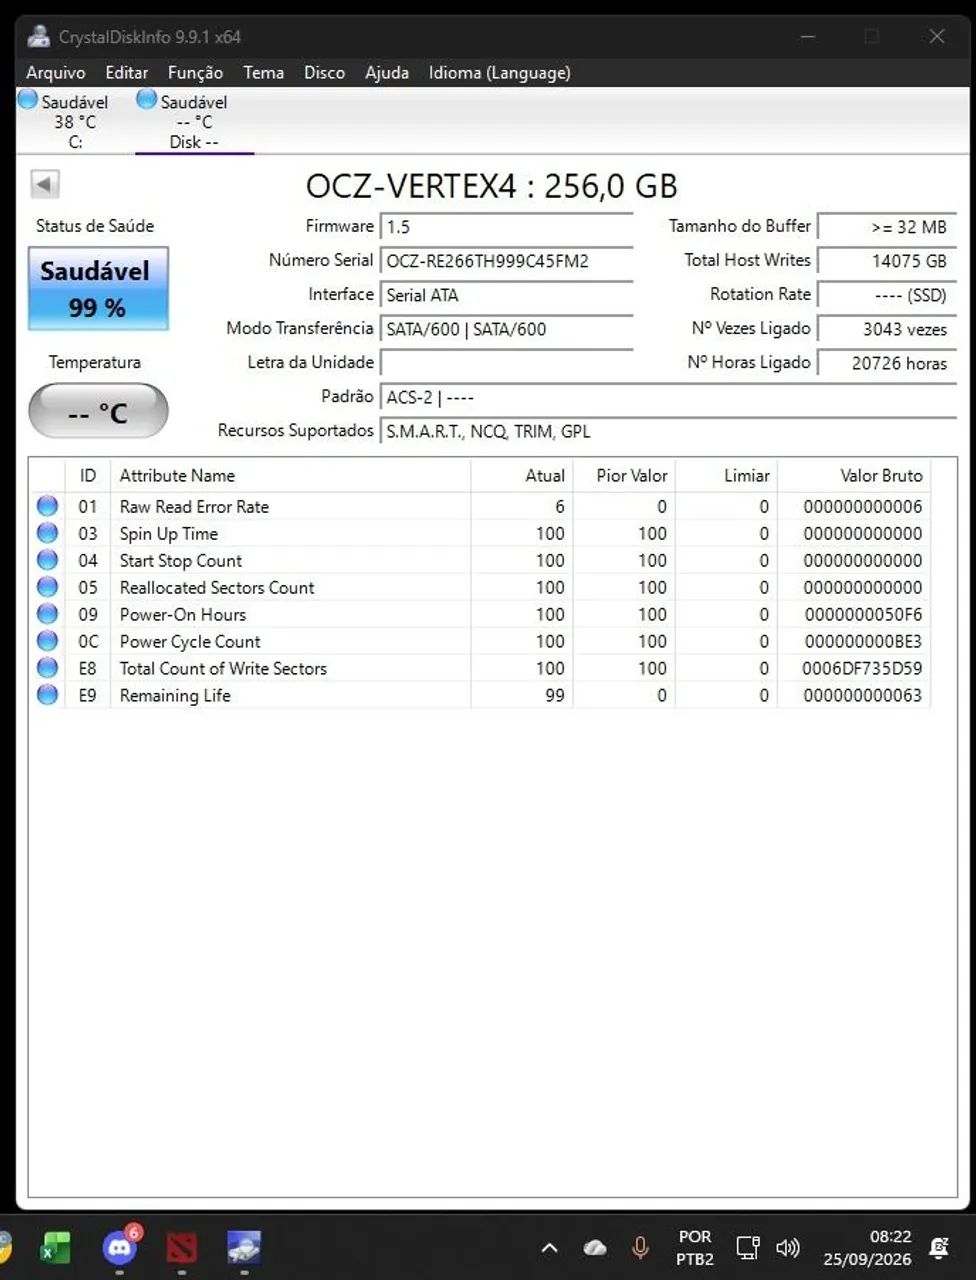Click the Saudável 99 % health status button
Viewport: 976px width, 1280px height.
click(98, 289)
